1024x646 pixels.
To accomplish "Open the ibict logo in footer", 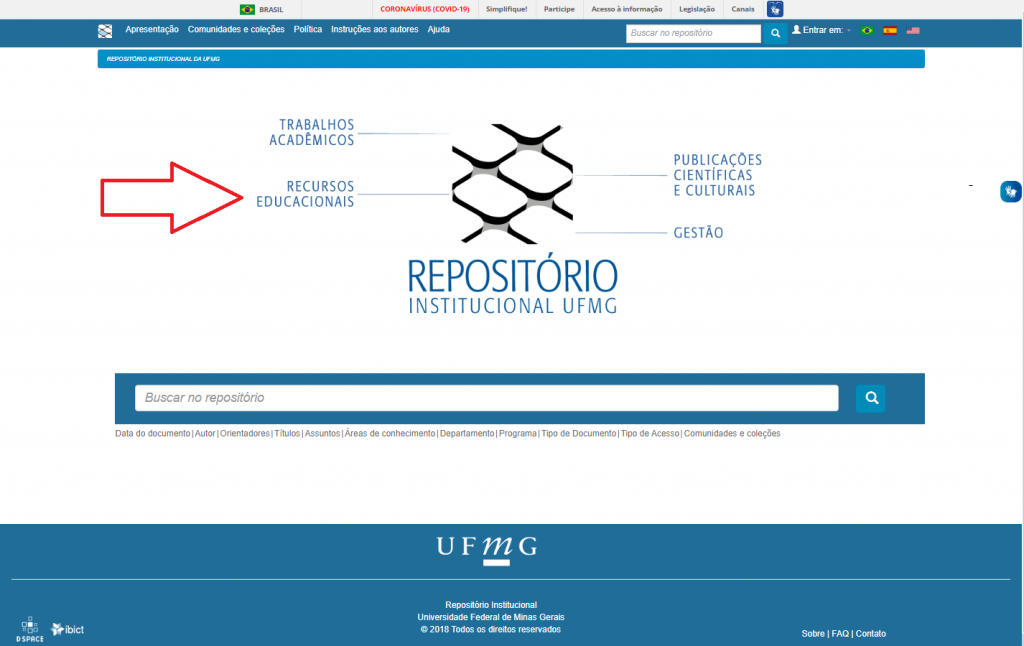I will tap(68, 629).
